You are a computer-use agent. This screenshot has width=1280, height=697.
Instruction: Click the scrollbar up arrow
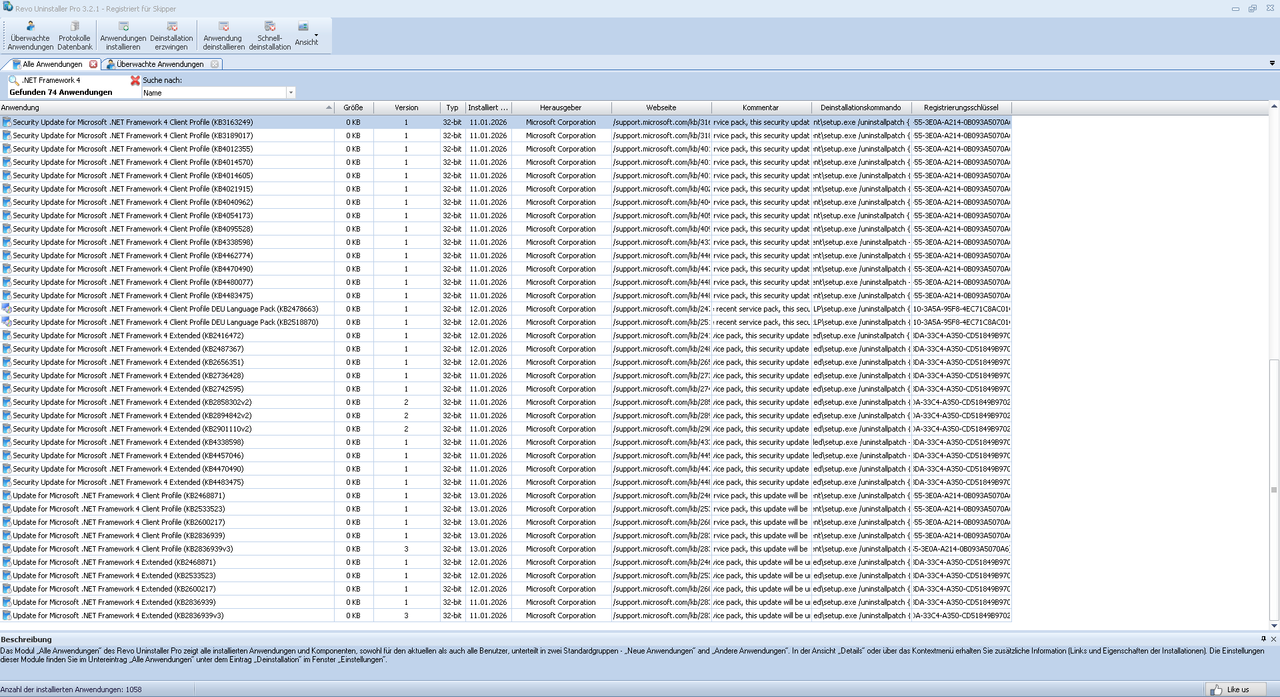tap(1274, 105)
